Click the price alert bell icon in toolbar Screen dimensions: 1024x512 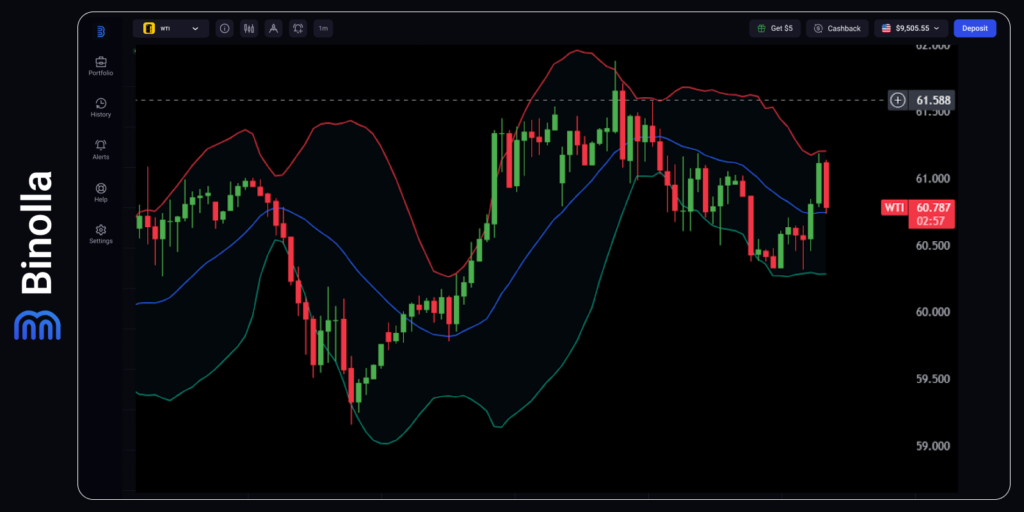click(298, 29)
